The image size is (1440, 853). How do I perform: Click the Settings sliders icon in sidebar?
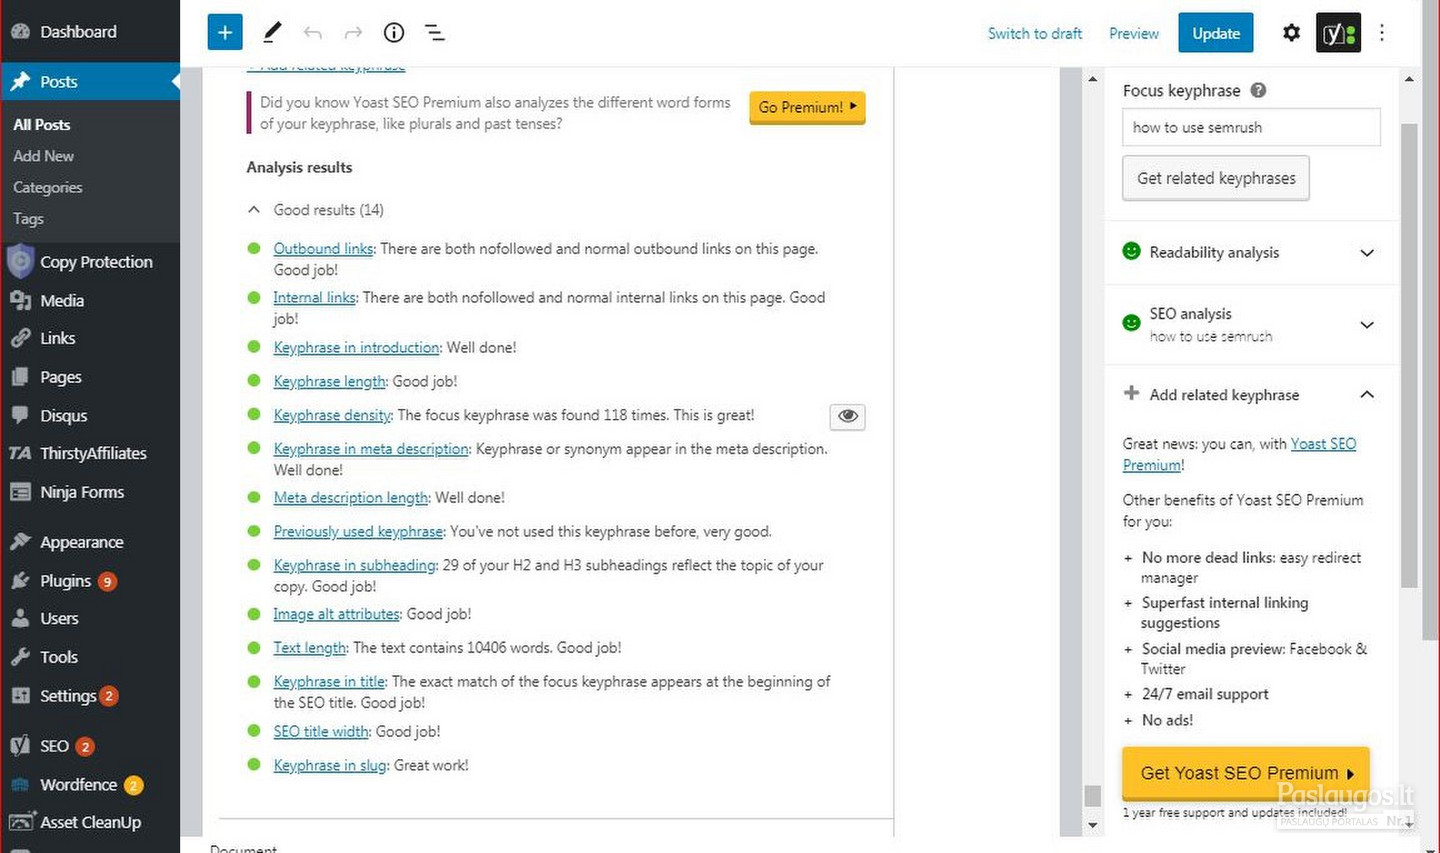pos(20,696)
